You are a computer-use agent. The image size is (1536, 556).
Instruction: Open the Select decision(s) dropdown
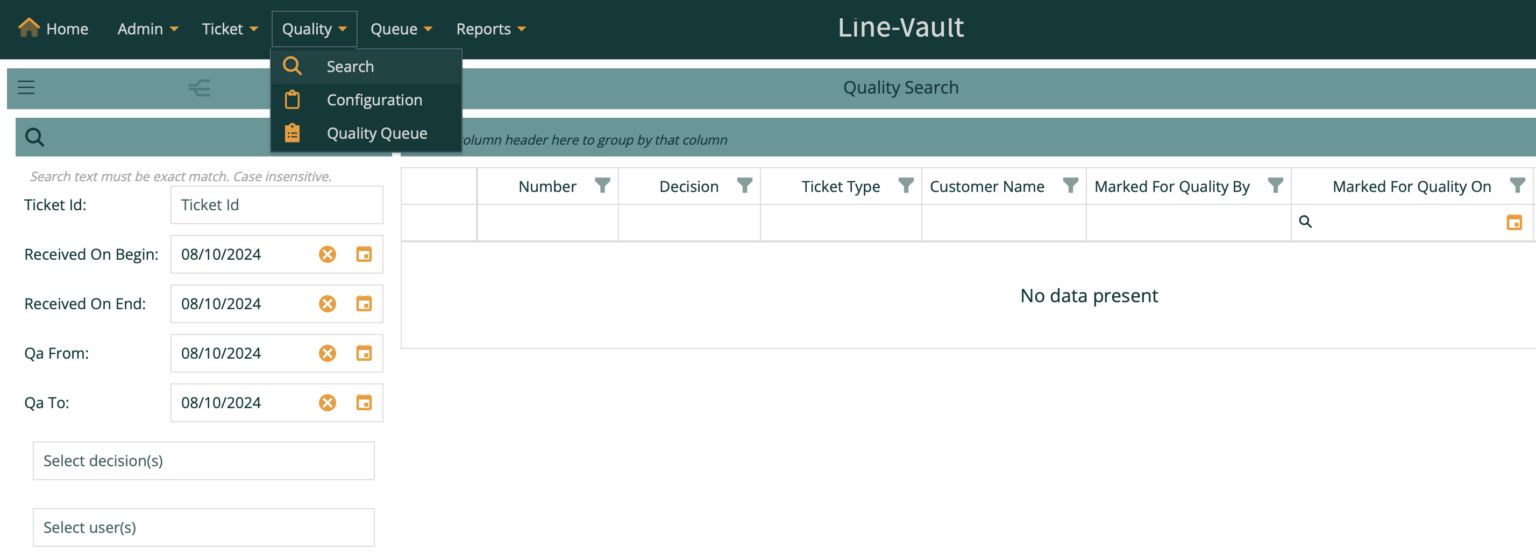click(204, 461)
